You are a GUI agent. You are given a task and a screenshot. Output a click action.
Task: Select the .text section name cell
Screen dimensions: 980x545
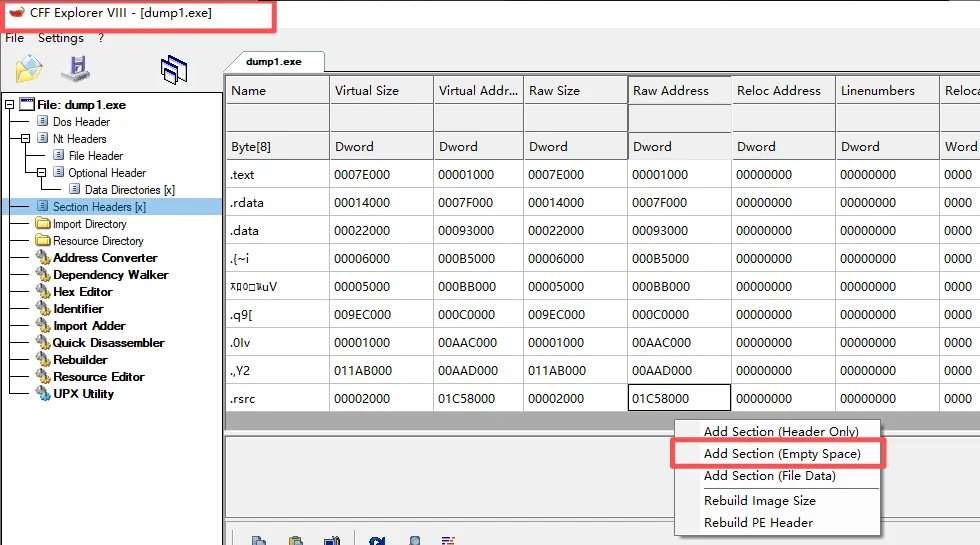(277, 174)
